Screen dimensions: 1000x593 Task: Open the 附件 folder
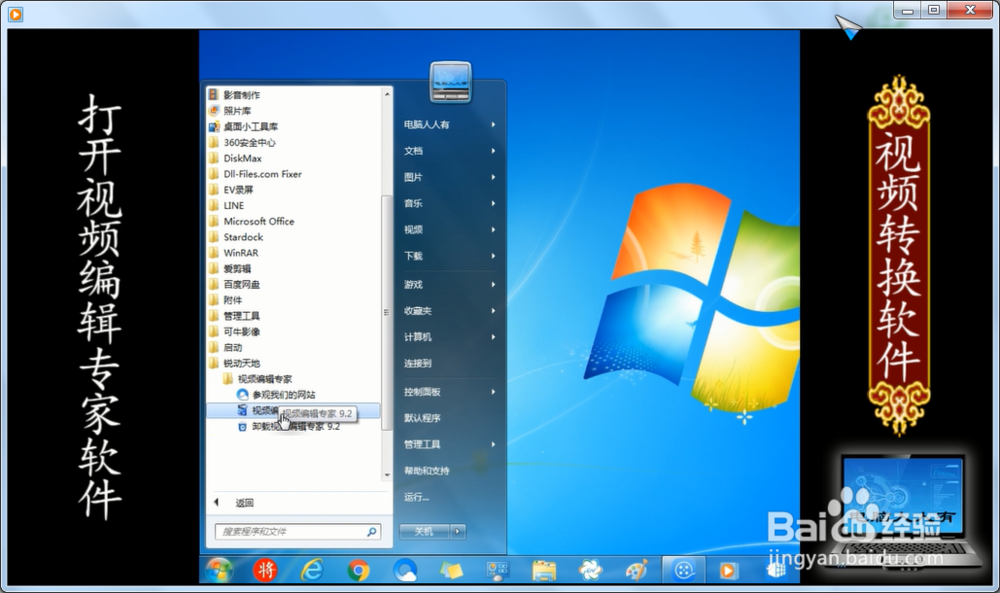click(226, 300)
